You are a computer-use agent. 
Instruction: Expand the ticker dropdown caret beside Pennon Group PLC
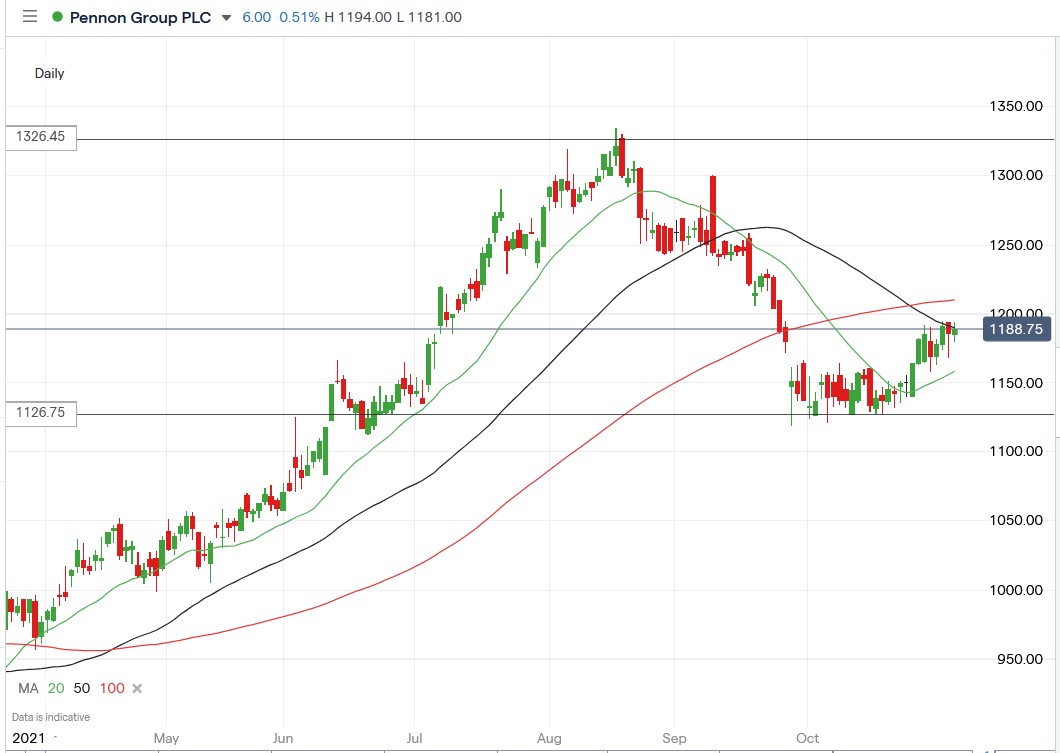coord(228,17)
